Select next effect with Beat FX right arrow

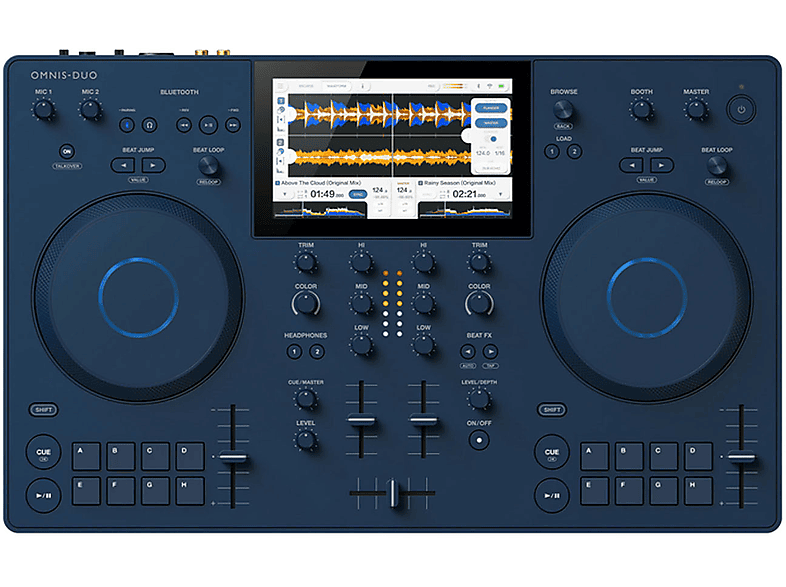point(490,351)
